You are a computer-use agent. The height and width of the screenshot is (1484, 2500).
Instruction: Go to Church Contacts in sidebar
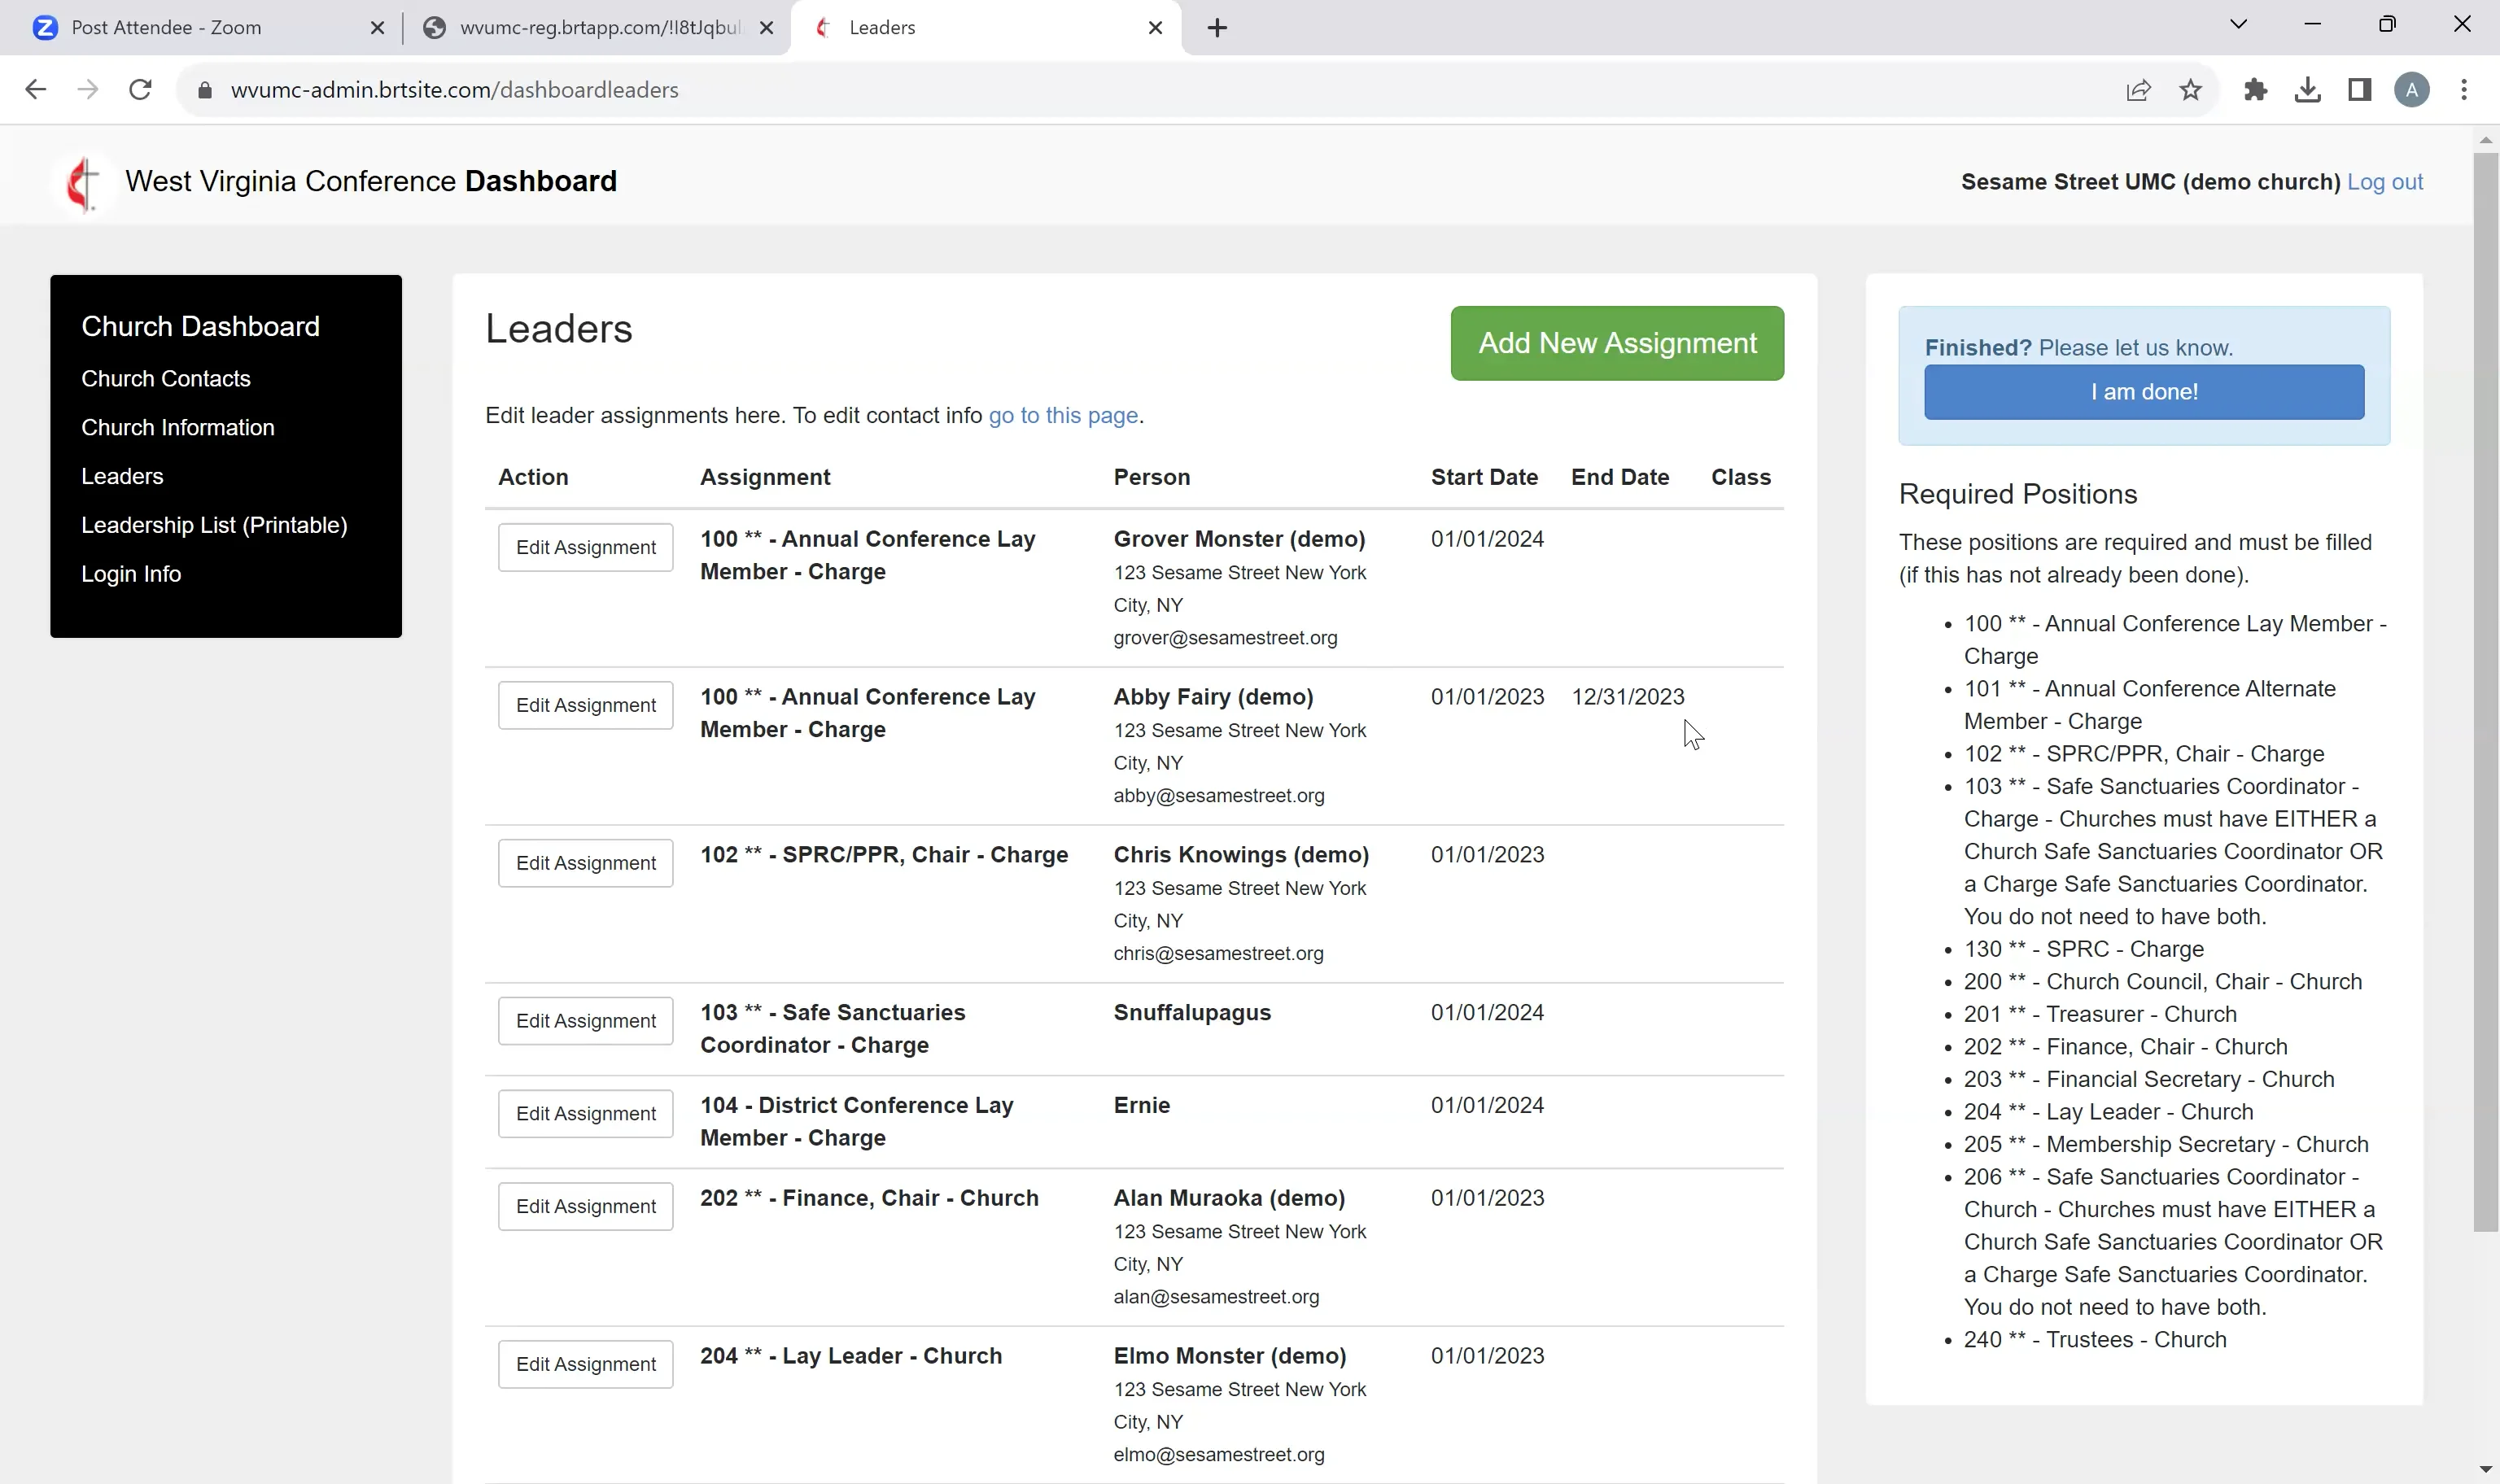(x=166, y=379)
